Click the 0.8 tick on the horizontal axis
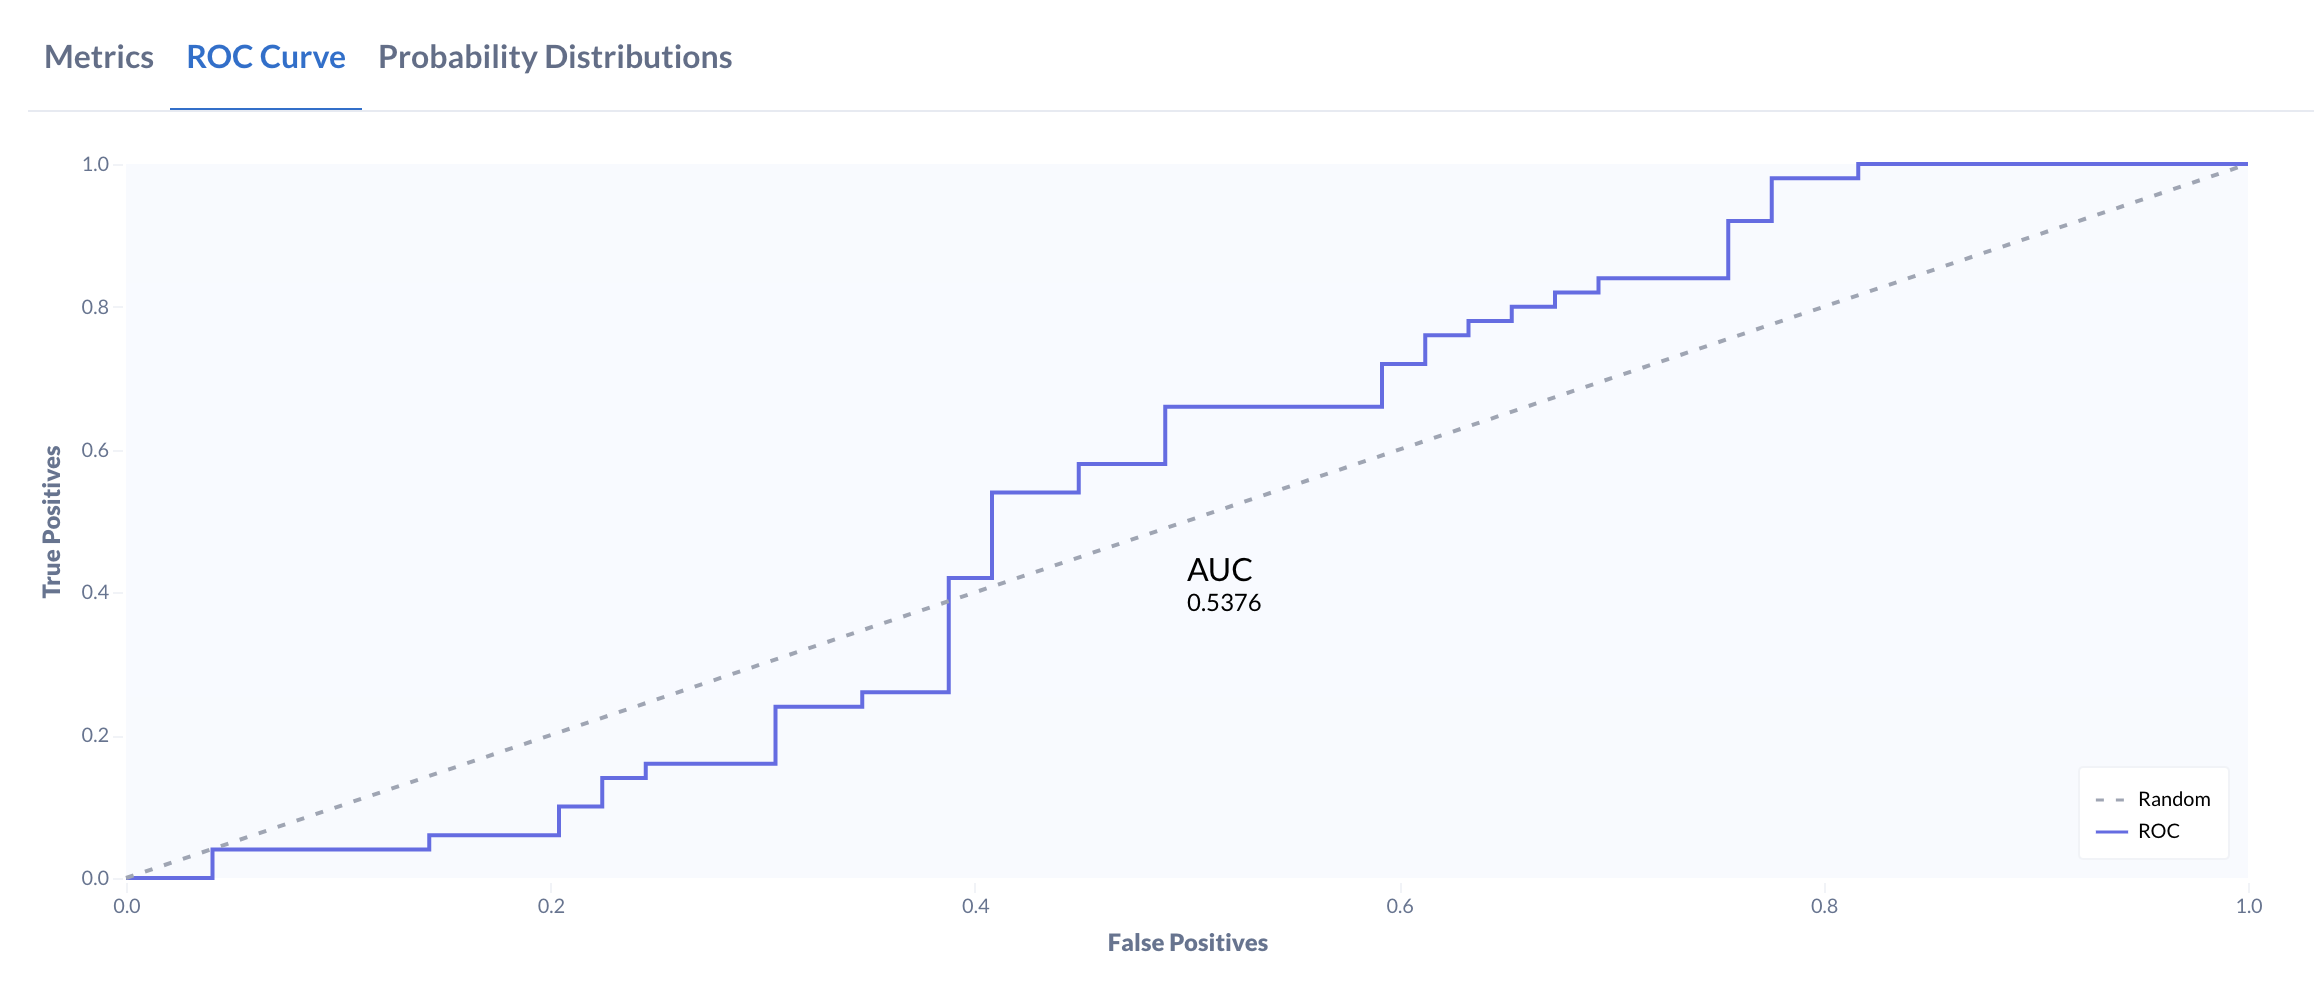The width and height of the screenshot is (2314, 1002). [x=1825, y=907]
